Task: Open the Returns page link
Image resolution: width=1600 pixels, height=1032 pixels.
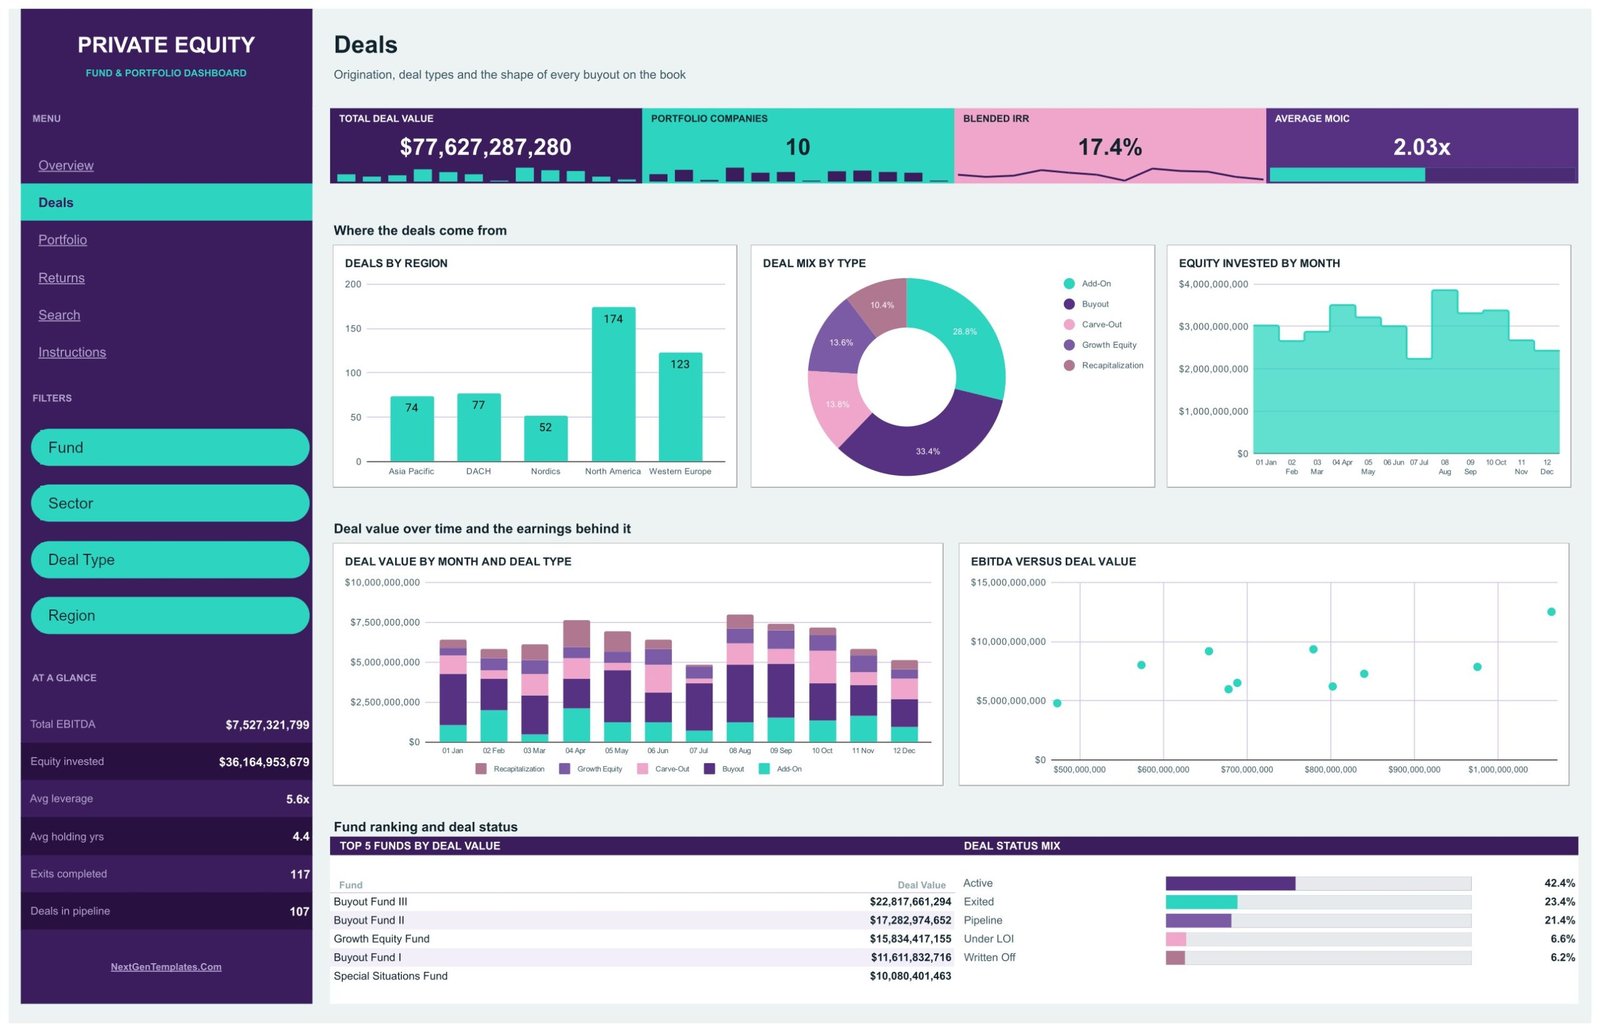Action: pos(61,278)
